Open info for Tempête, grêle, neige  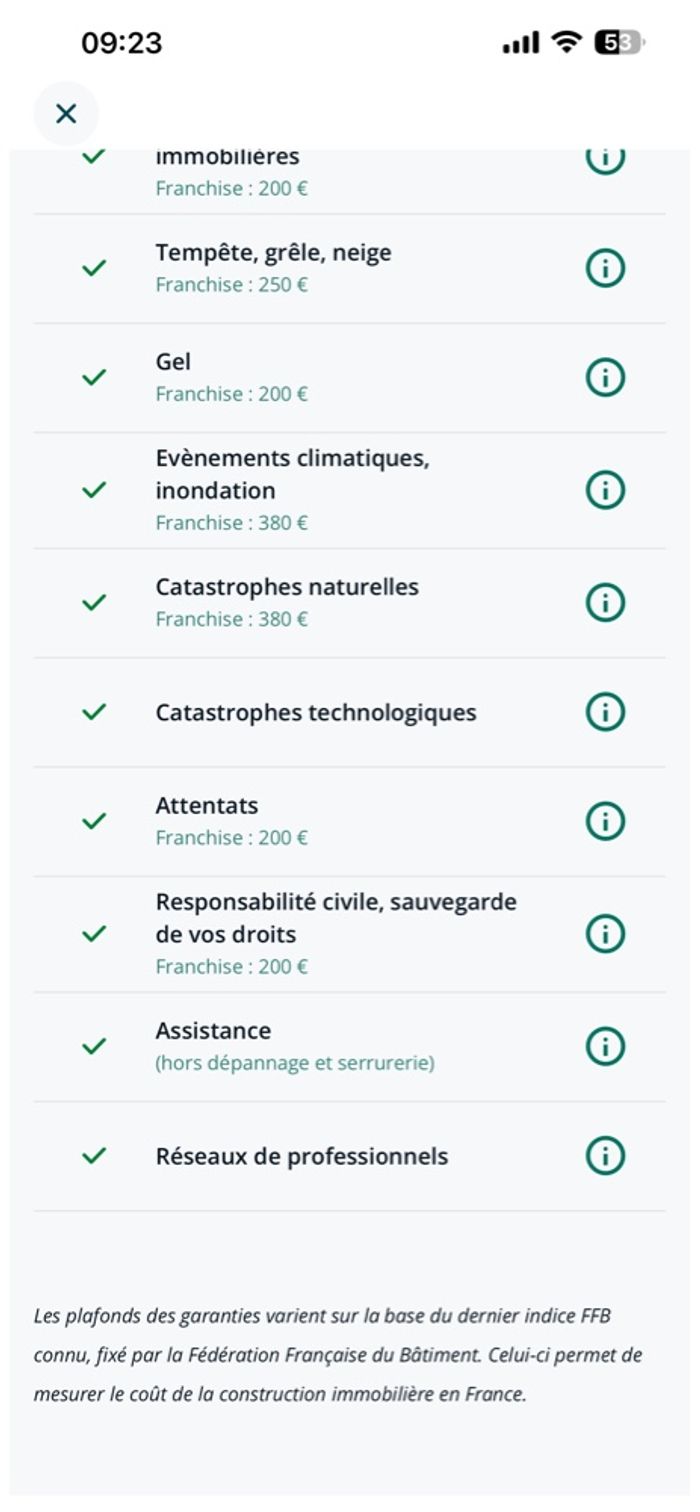pos(605,268)
